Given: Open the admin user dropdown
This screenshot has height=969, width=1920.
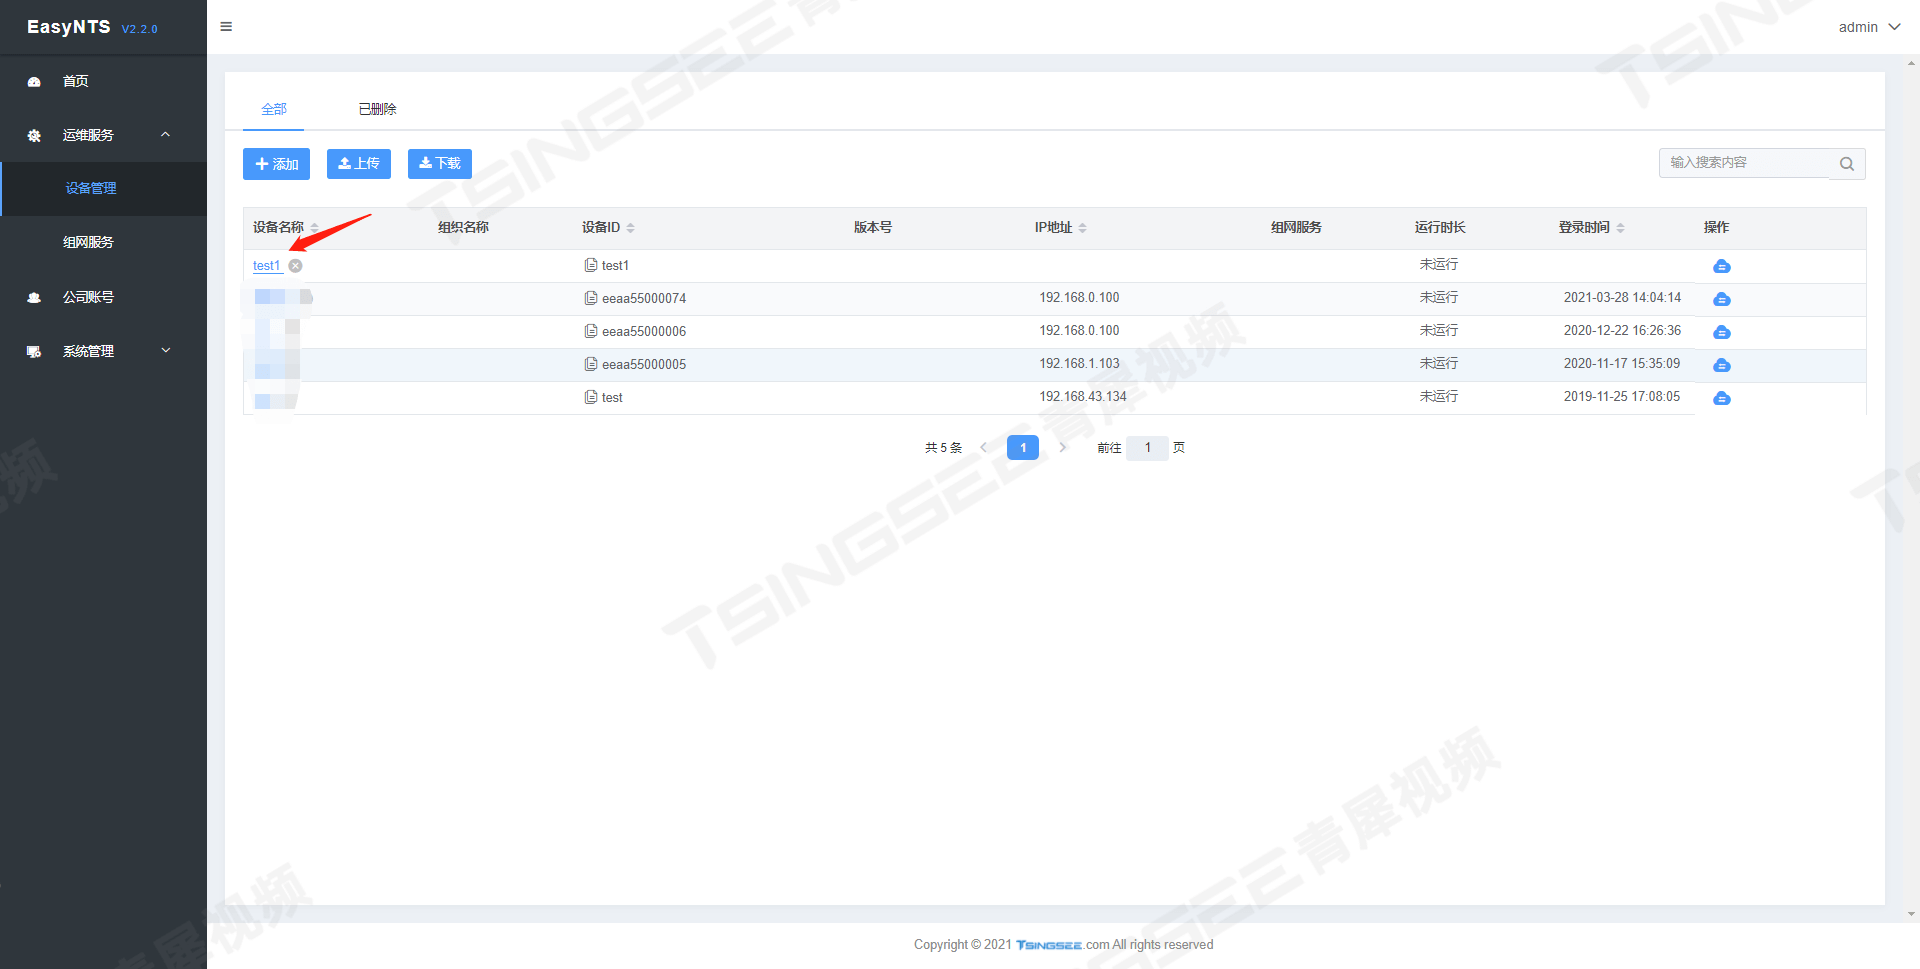Looking at the screenshot, I should [x=1869, y=27].
